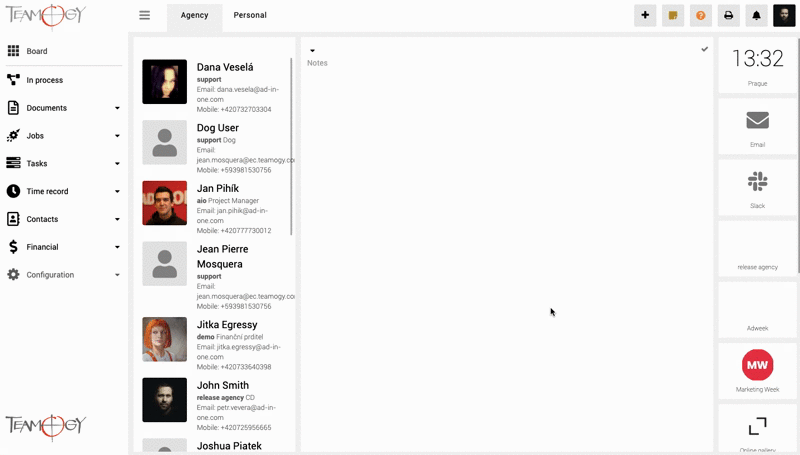The width and height of the screenshot is (800, 455).
Task: Open the Adweek widget
Action: click(x=758, y=310)
